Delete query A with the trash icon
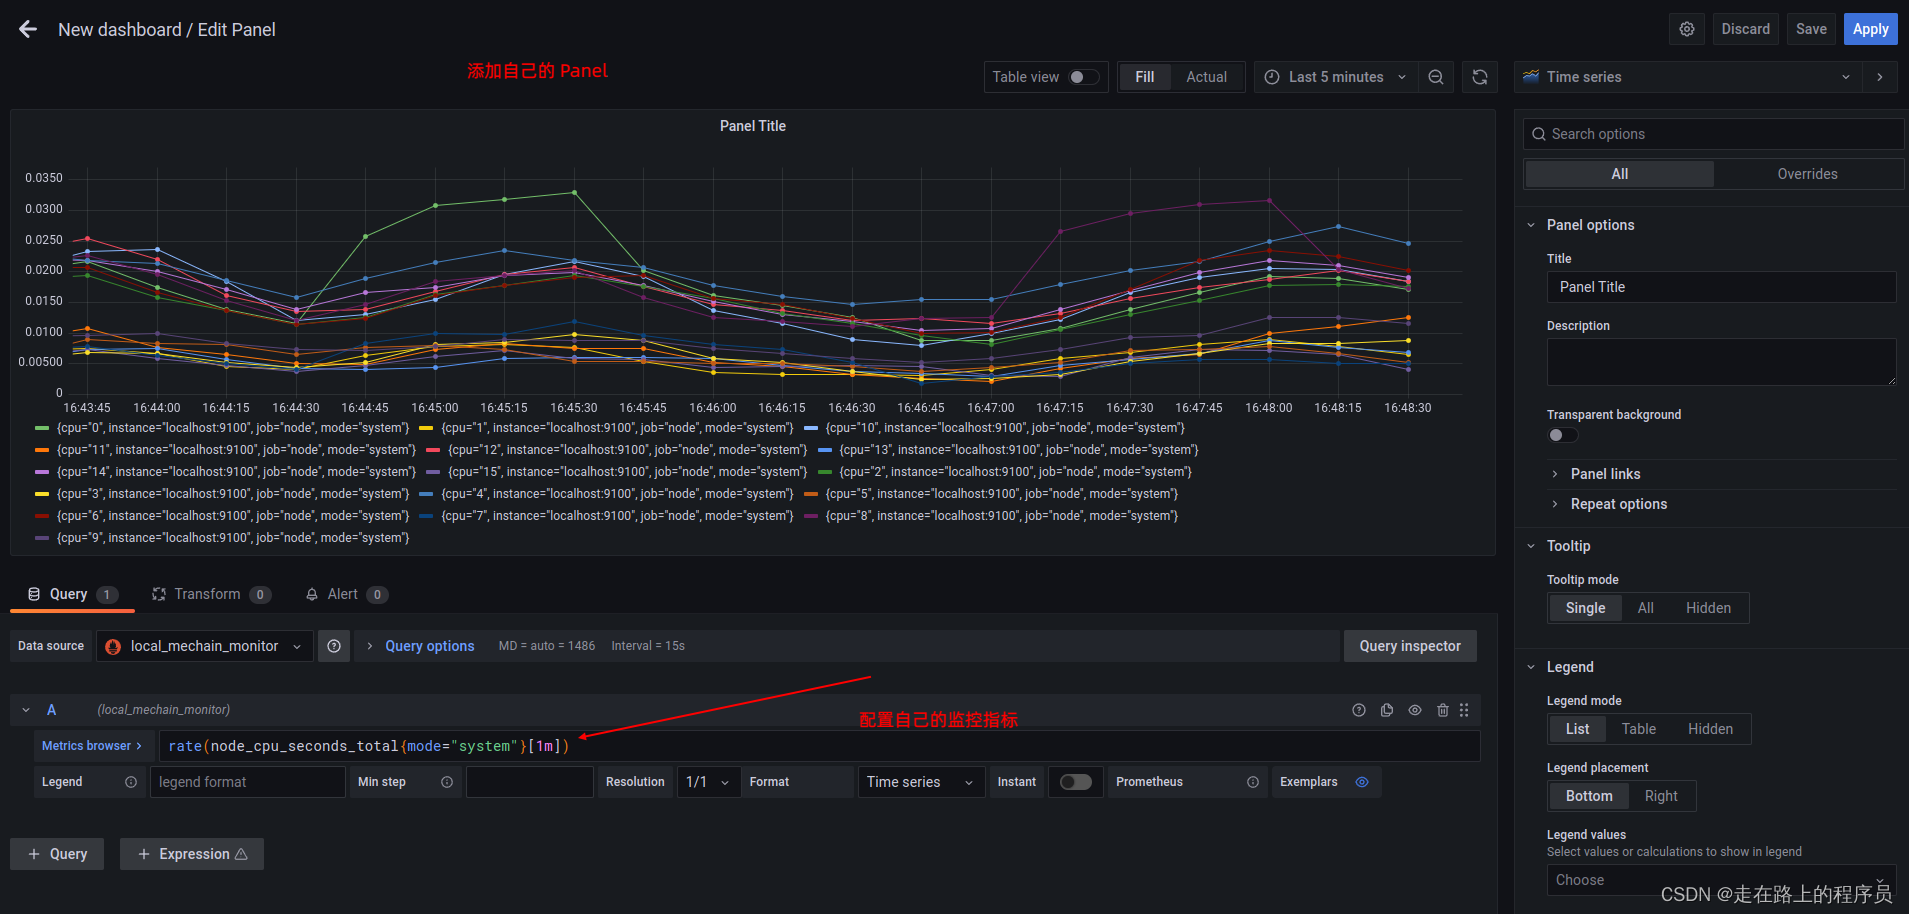This screenshot has width=1909, height=914. 1442,710
